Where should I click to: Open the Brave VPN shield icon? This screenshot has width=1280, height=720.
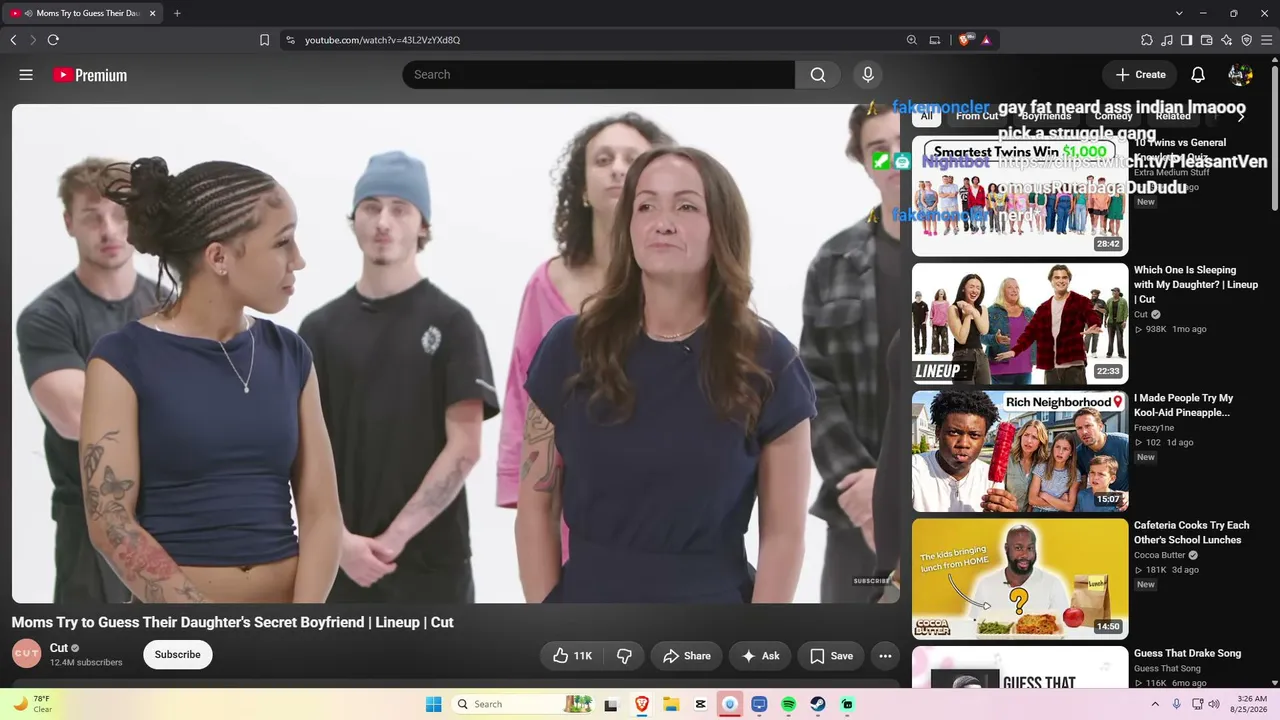(x=1247, y=40)
